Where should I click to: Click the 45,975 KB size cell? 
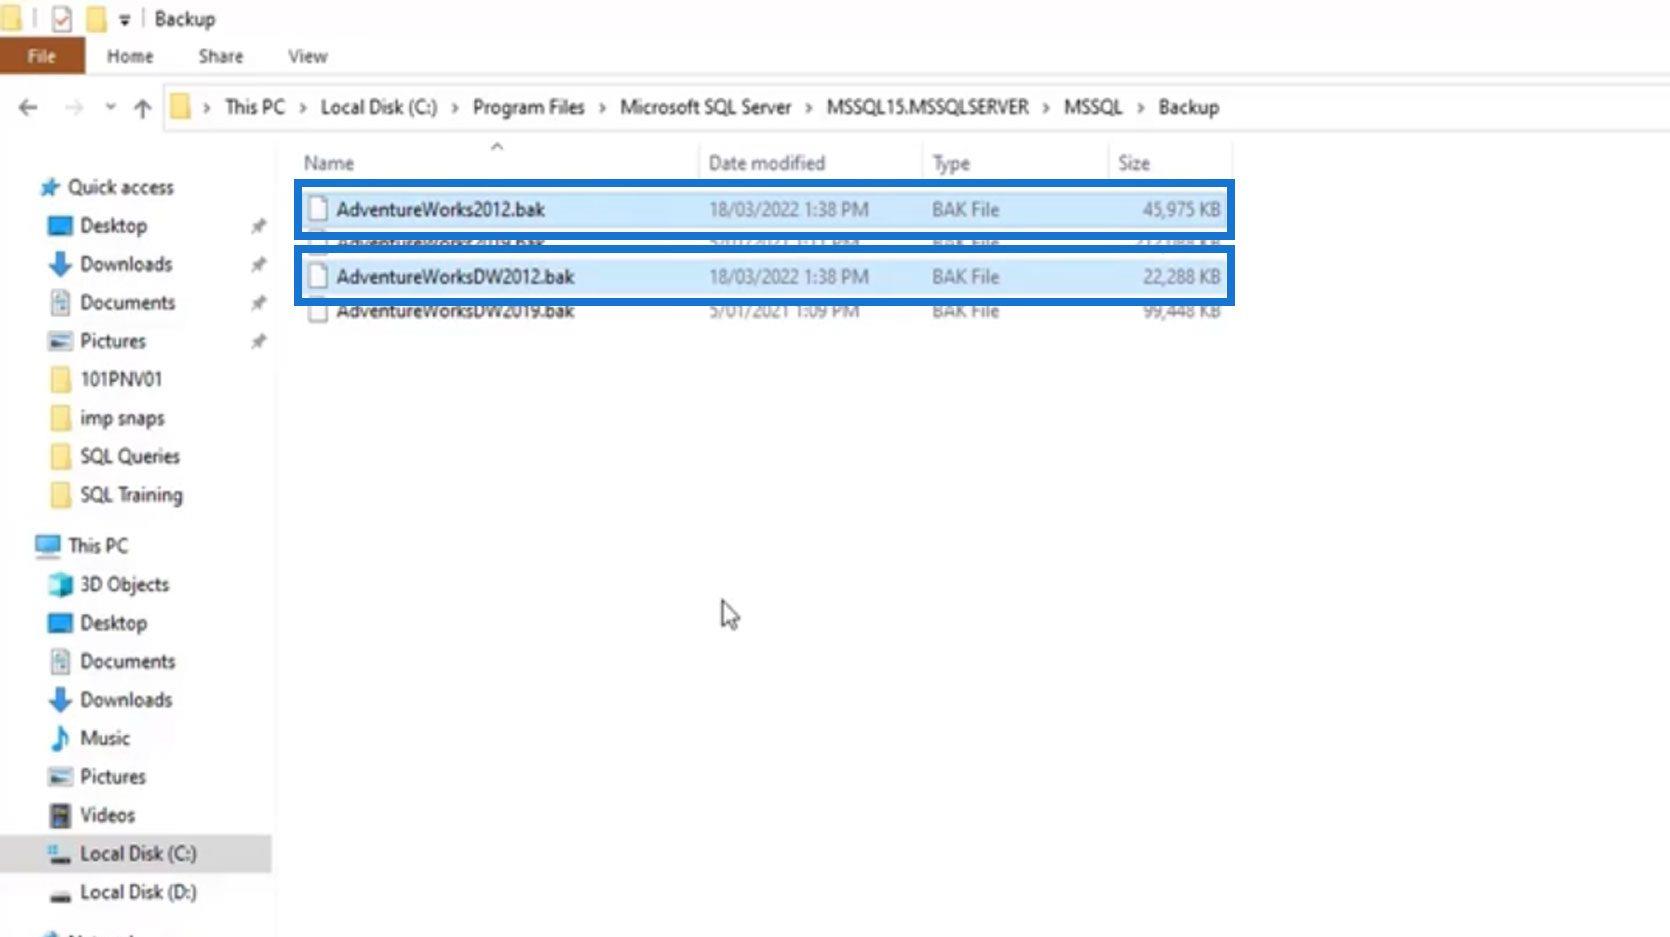point(1181,209)
